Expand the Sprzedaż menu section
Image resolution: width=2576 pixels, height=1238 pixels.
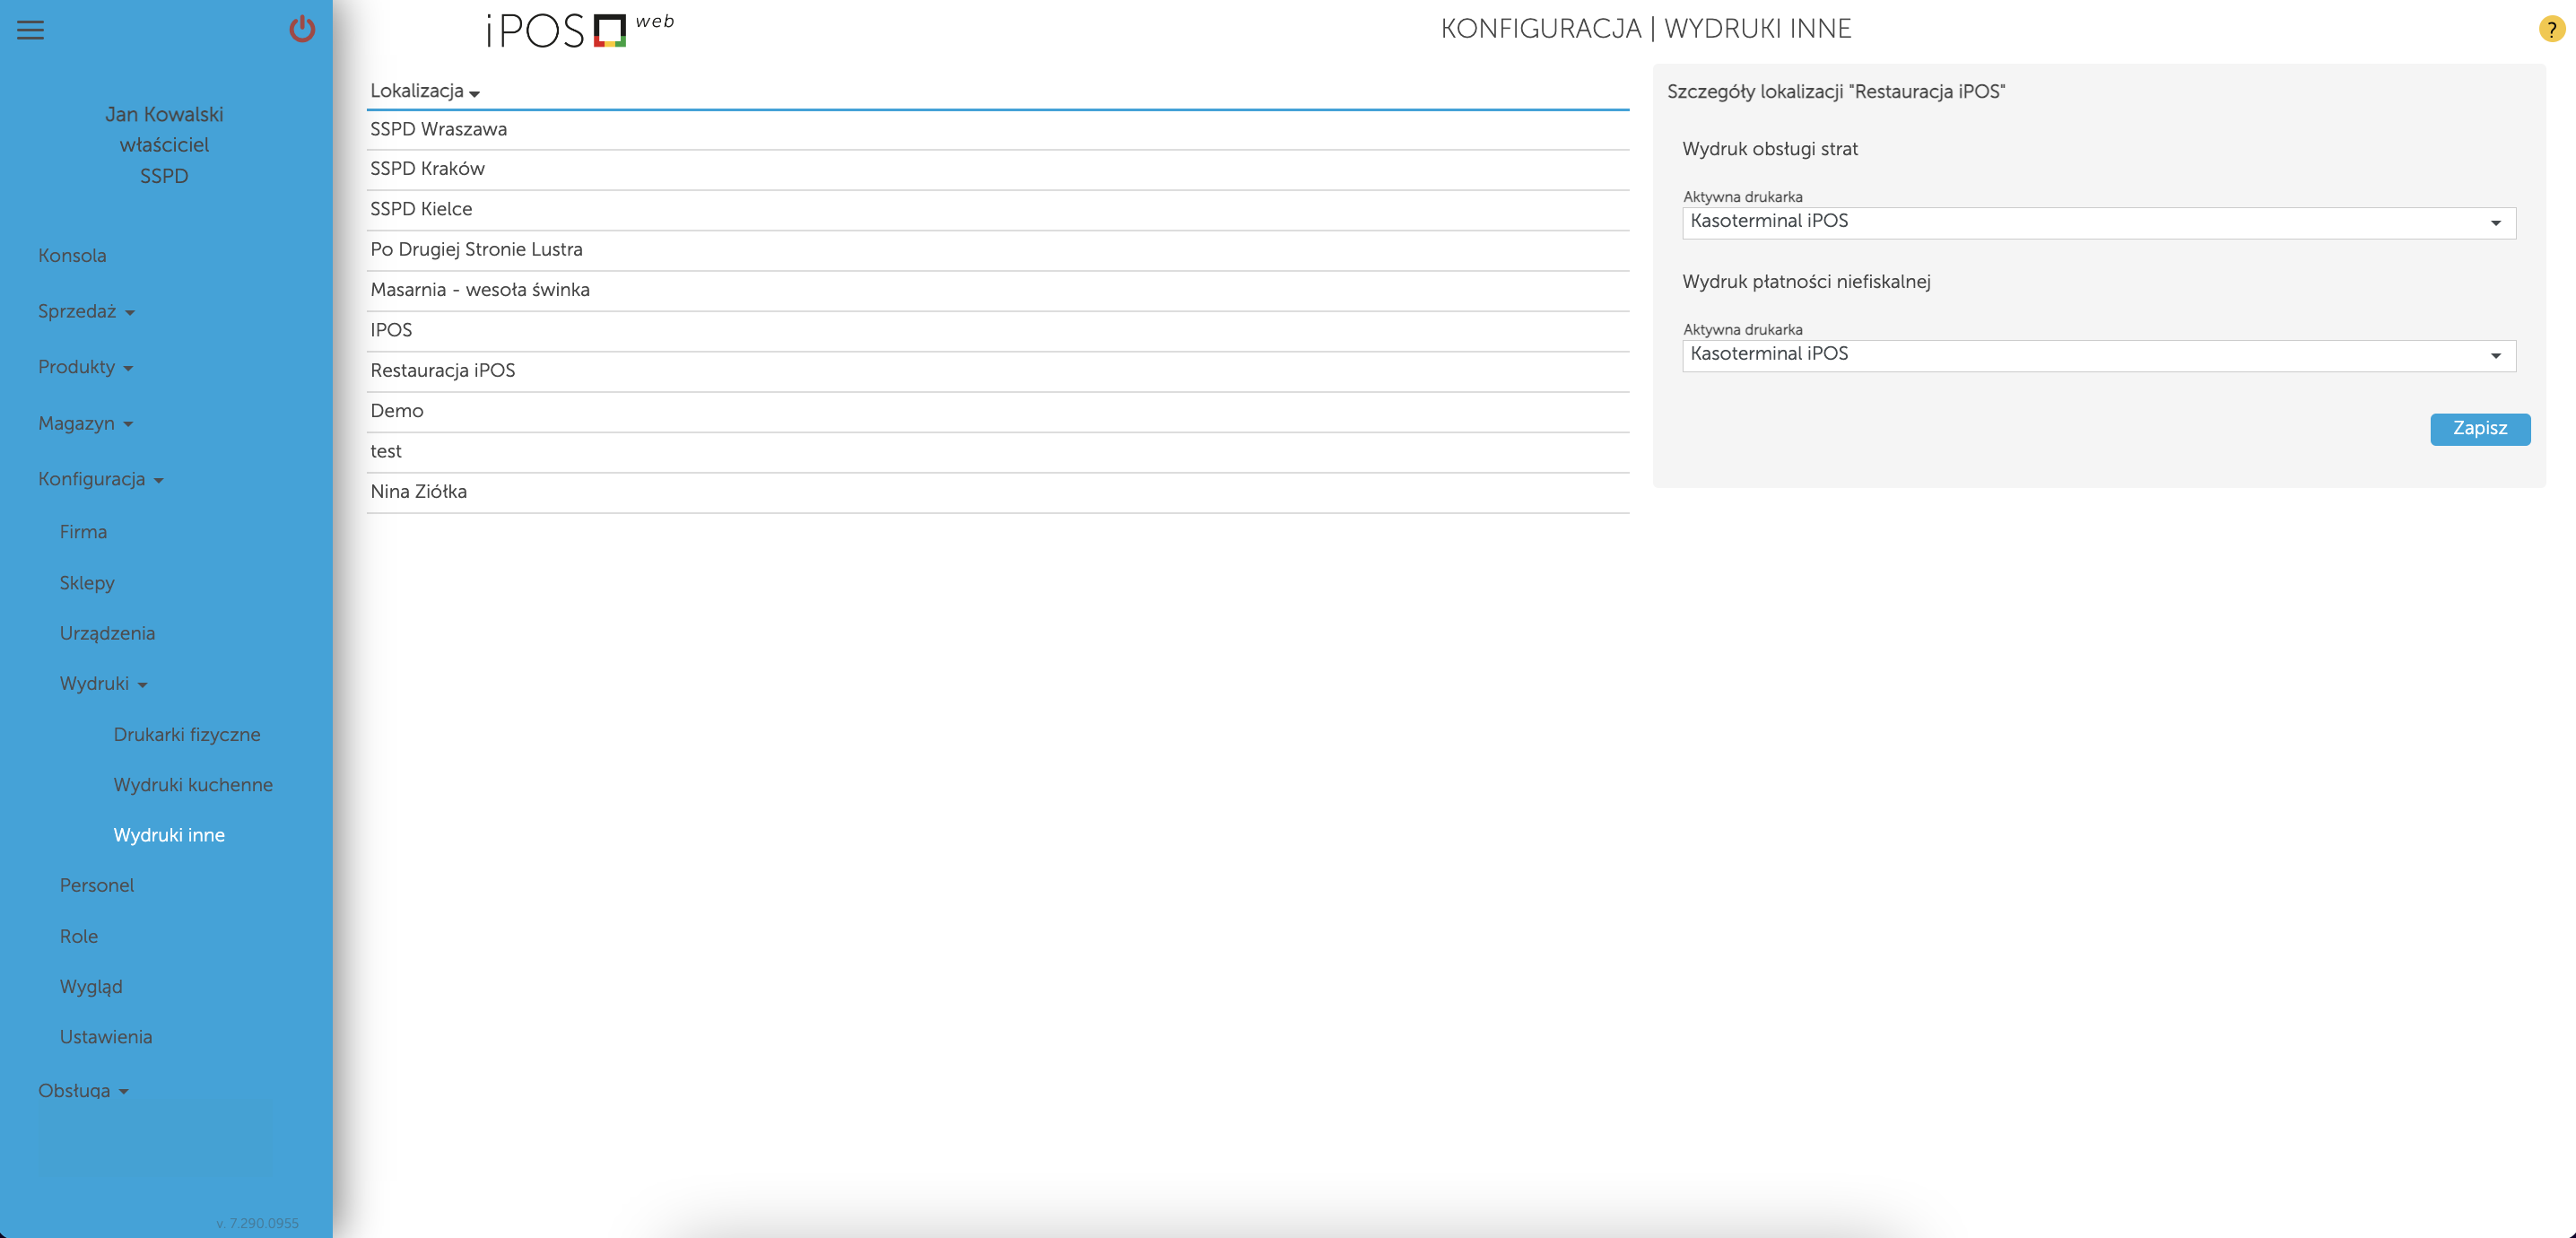(x=86, y=311)
